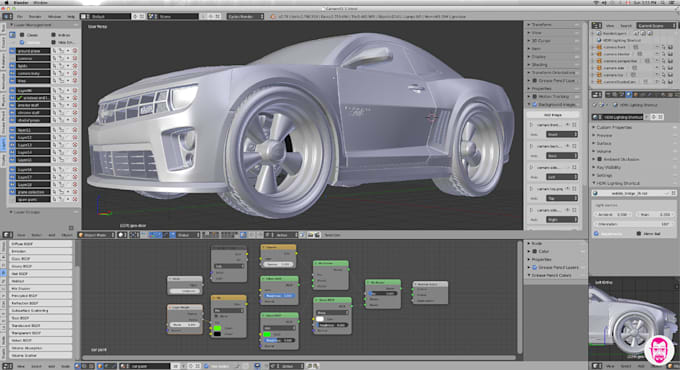The height and width of the screenshot is (370, 680).
Task: Open the Object Mode dropdown
Action: pos(96,235)
